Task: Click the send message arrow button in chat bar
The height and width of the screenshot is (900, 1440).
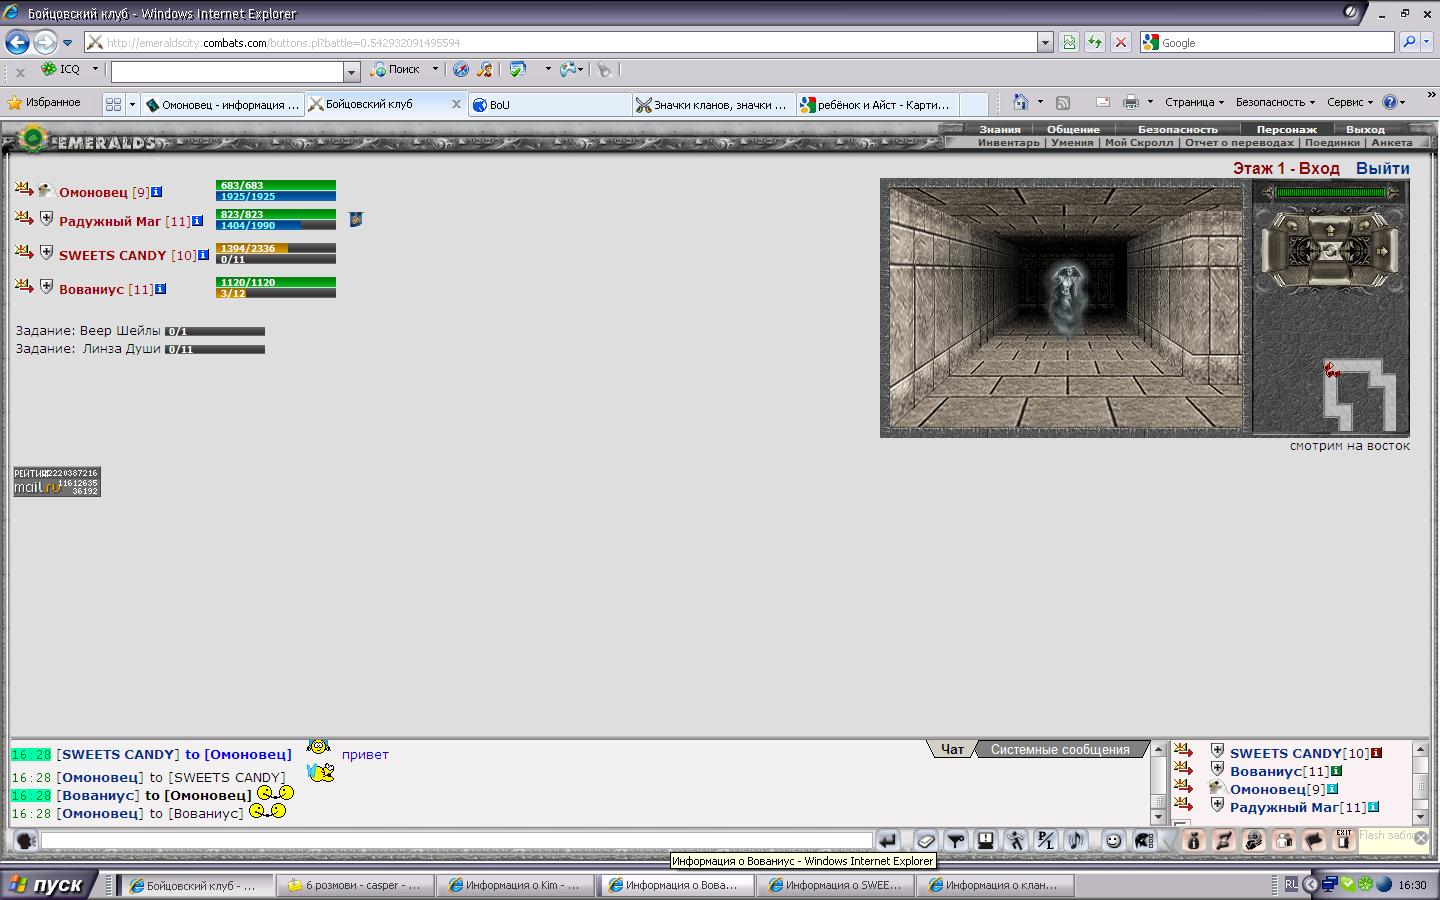Action: point(887,841)
